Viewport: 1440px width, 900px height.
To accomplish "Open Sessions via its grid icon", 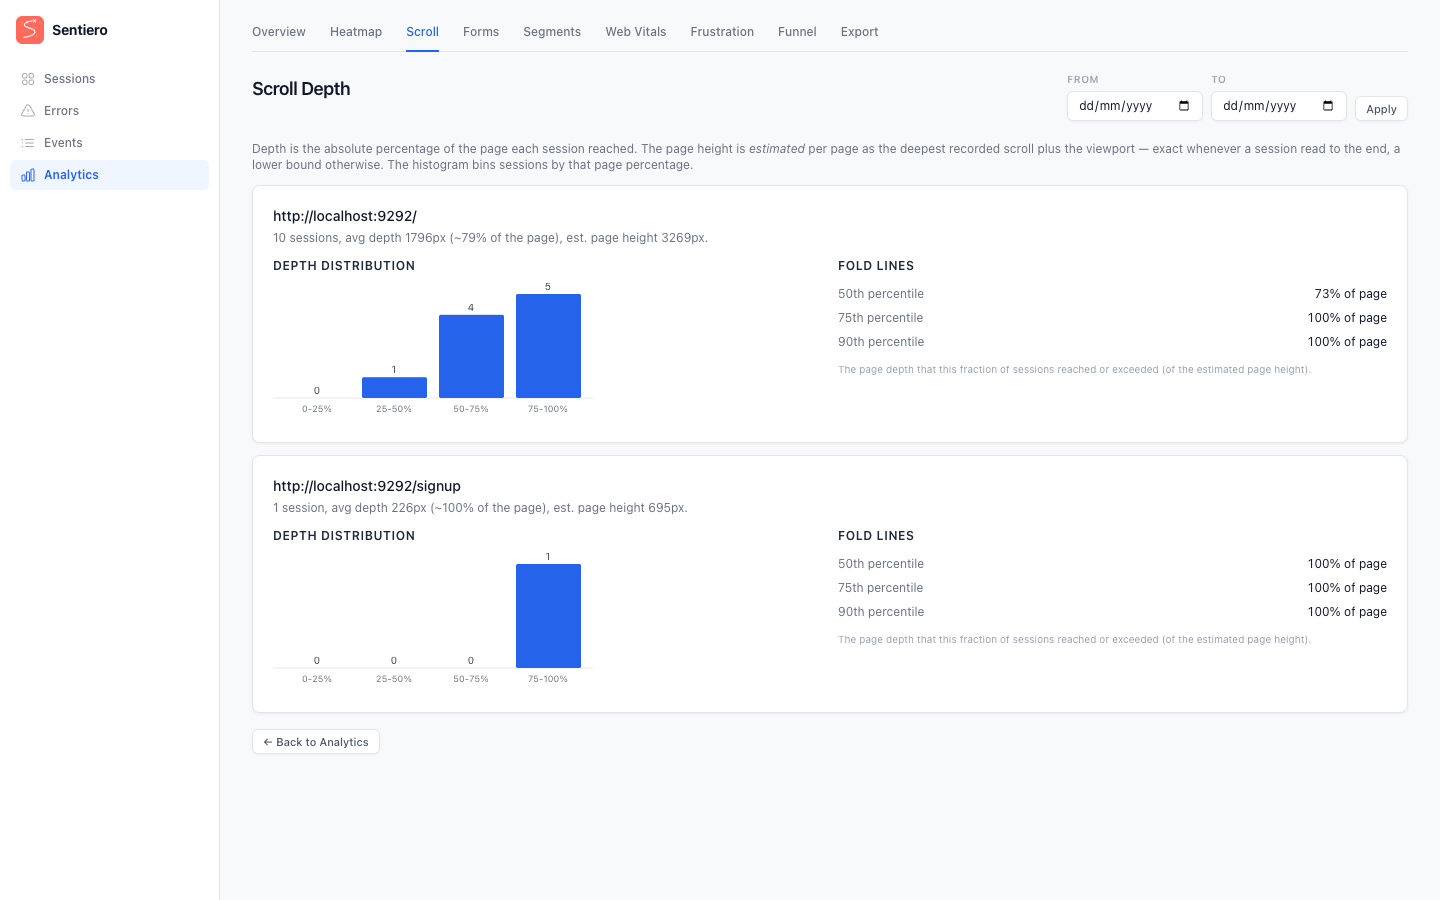I will [x=28, y=79].
